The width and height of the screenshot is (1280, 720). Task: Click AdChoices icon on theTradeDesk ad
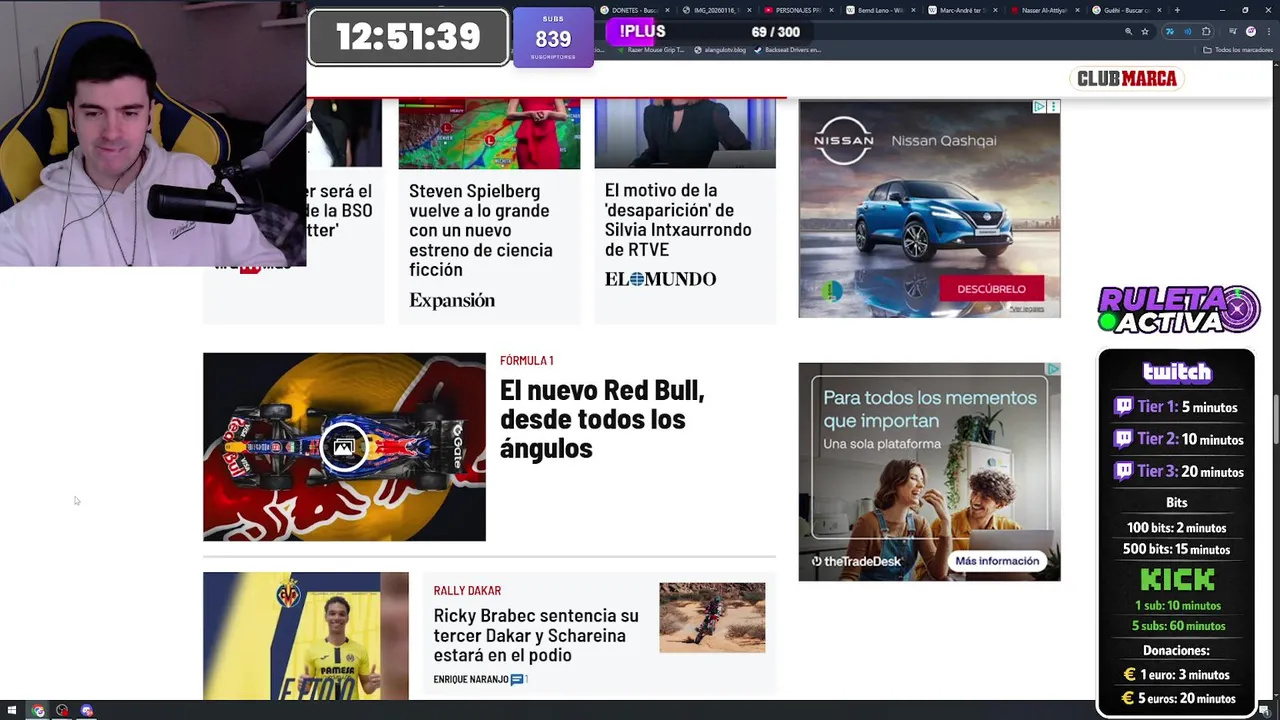1053,369
